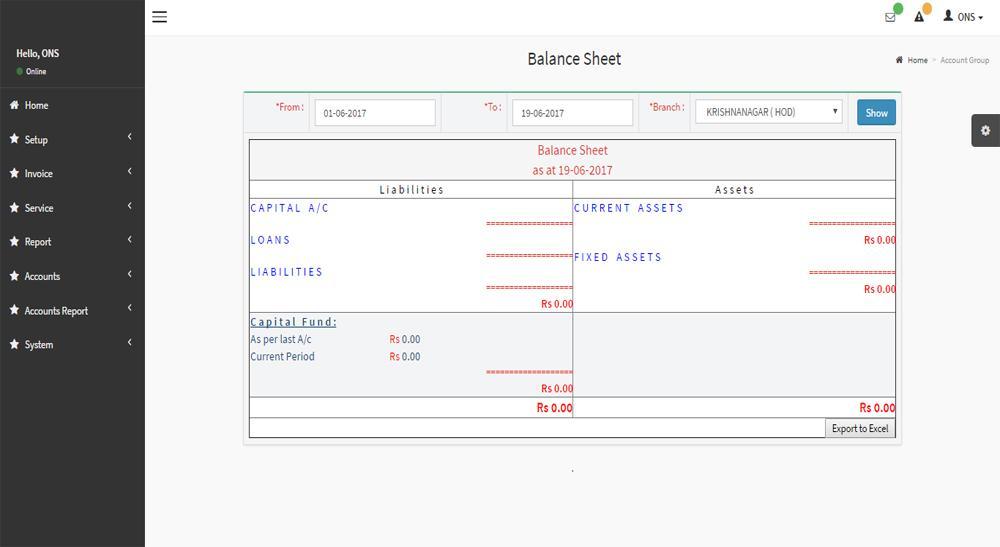
Task: Click the star icon next to System
Action: tap(14, 344)
